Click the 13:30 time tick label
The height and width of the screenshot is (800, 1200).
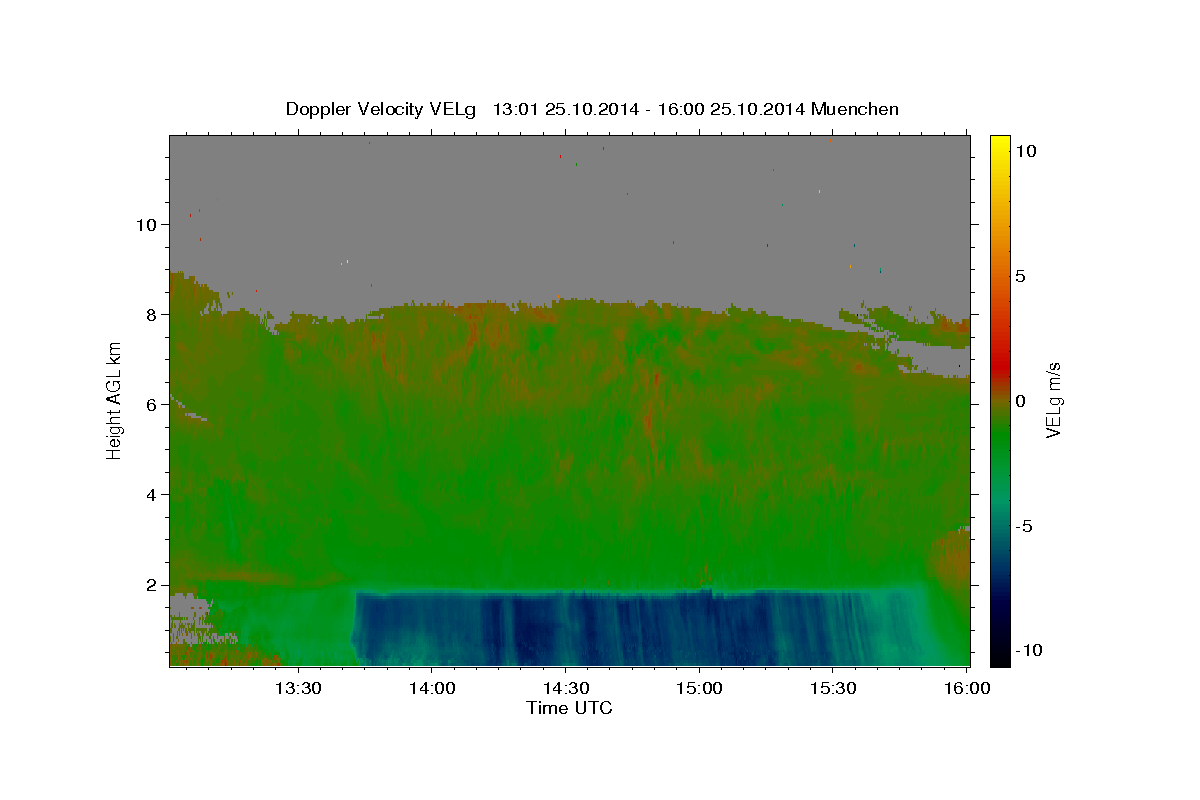pos(297,689)
